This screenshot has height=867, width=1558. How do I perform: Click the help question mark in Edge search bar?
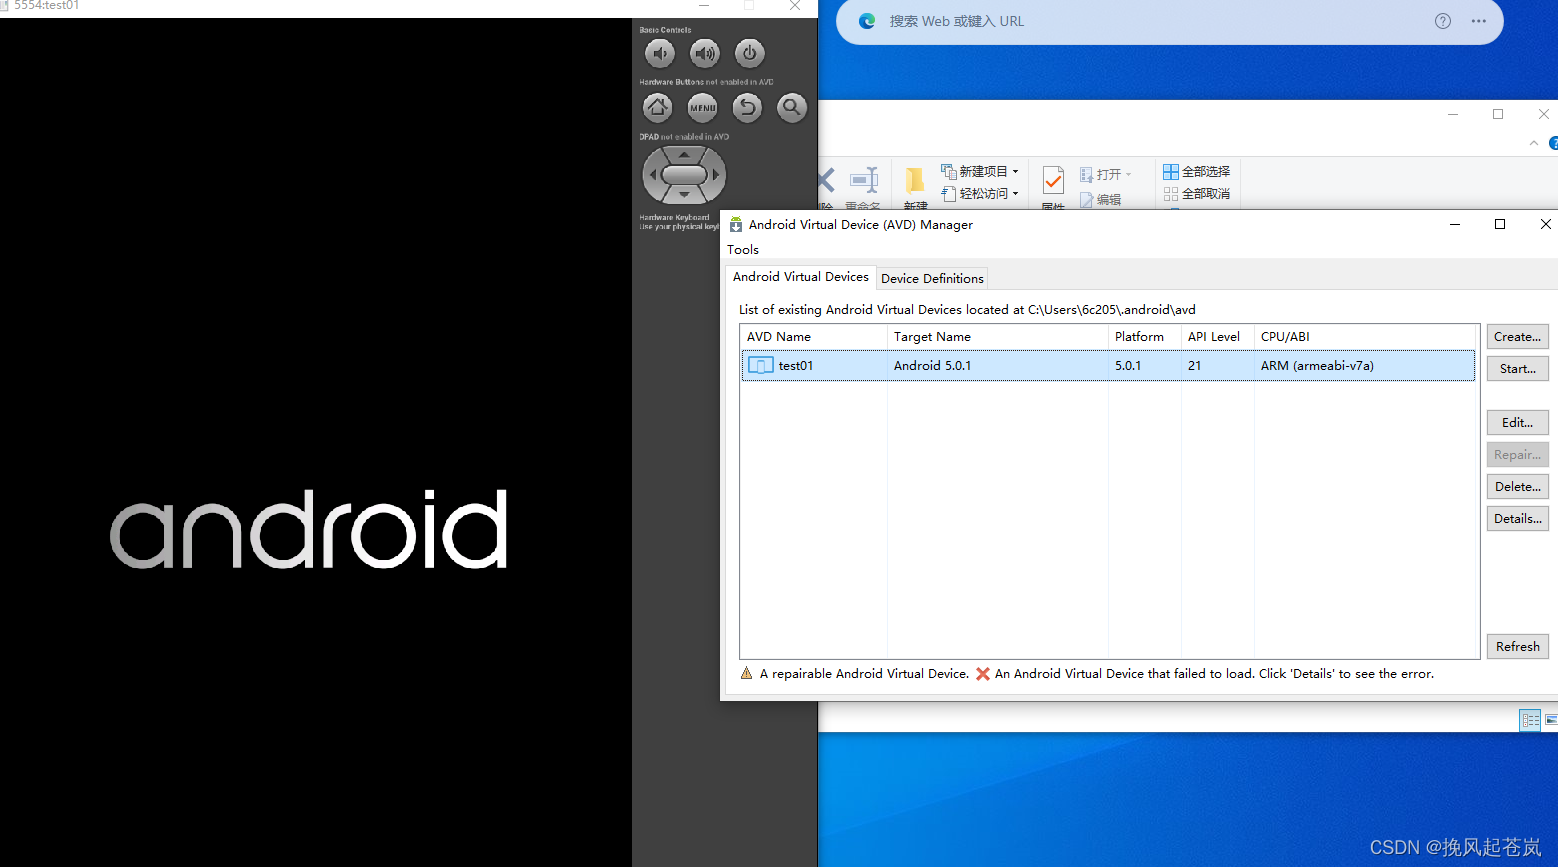tap(1443, 21)
